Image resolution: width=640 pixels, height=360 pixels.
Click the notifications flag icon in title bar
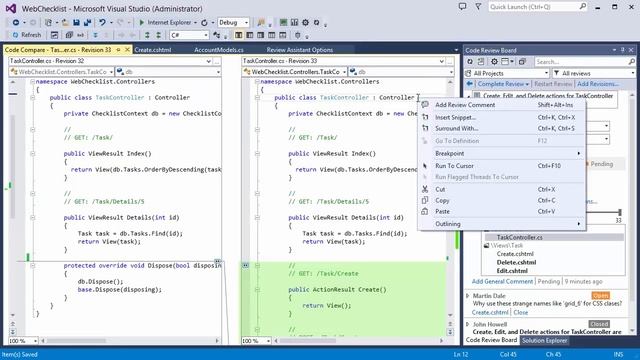click(478, 7)
